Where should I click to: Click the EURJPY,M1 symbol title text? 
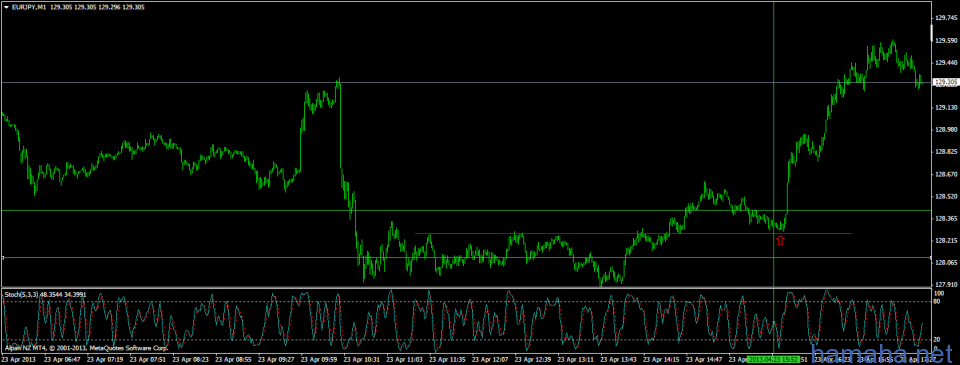(30, 7)
